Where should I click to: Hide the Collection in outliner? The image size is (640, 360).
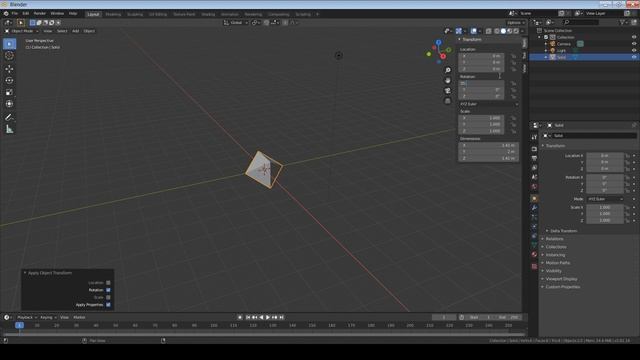pos(634,37)
